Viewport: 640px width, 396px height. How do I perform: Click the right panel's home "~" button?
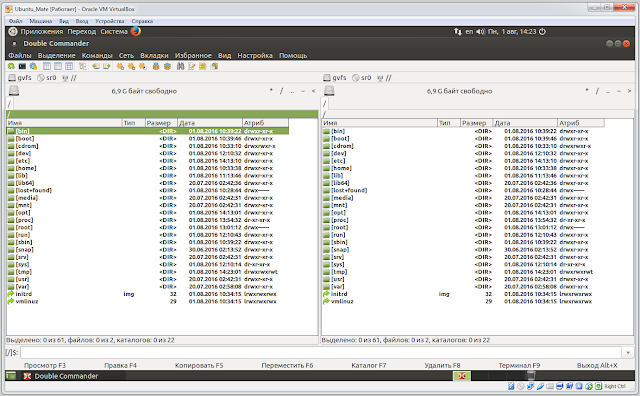point(618,91)
